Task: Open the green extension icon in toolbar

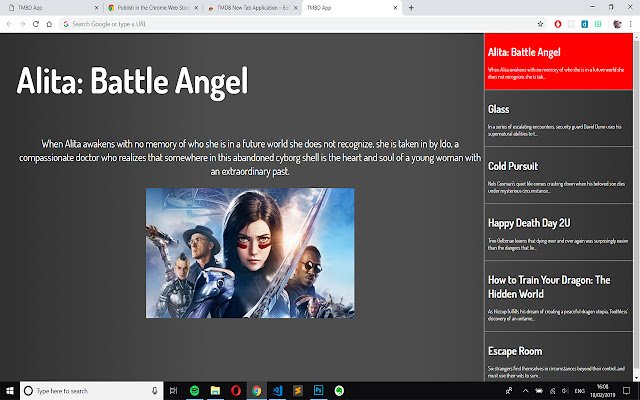Action: pyautogui.click(x=598, y=24)
